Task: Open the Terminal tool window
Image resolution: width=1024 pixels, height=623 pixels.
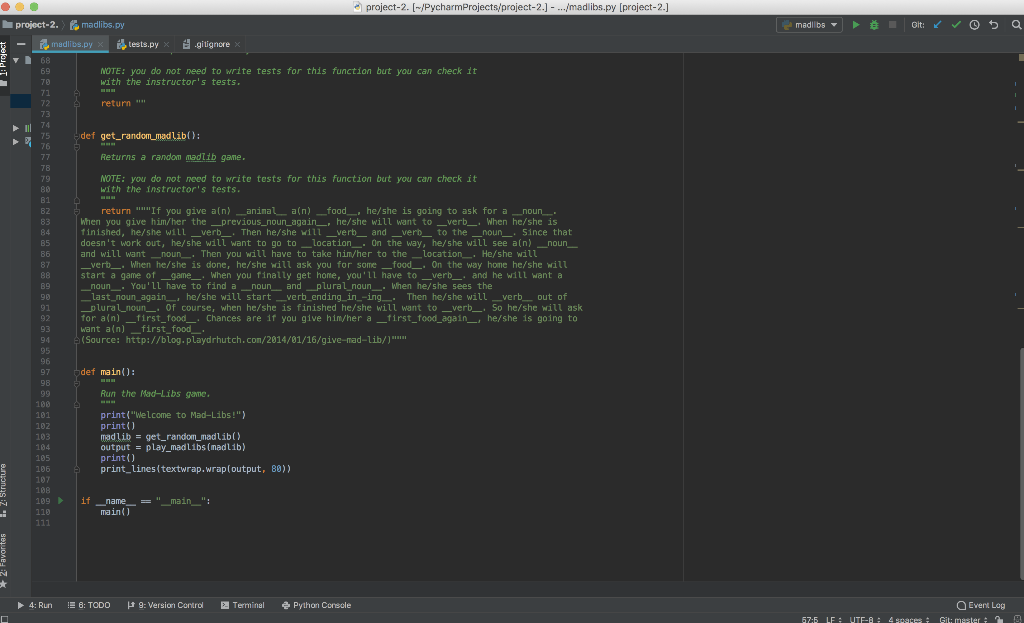Action: point(242,605)
